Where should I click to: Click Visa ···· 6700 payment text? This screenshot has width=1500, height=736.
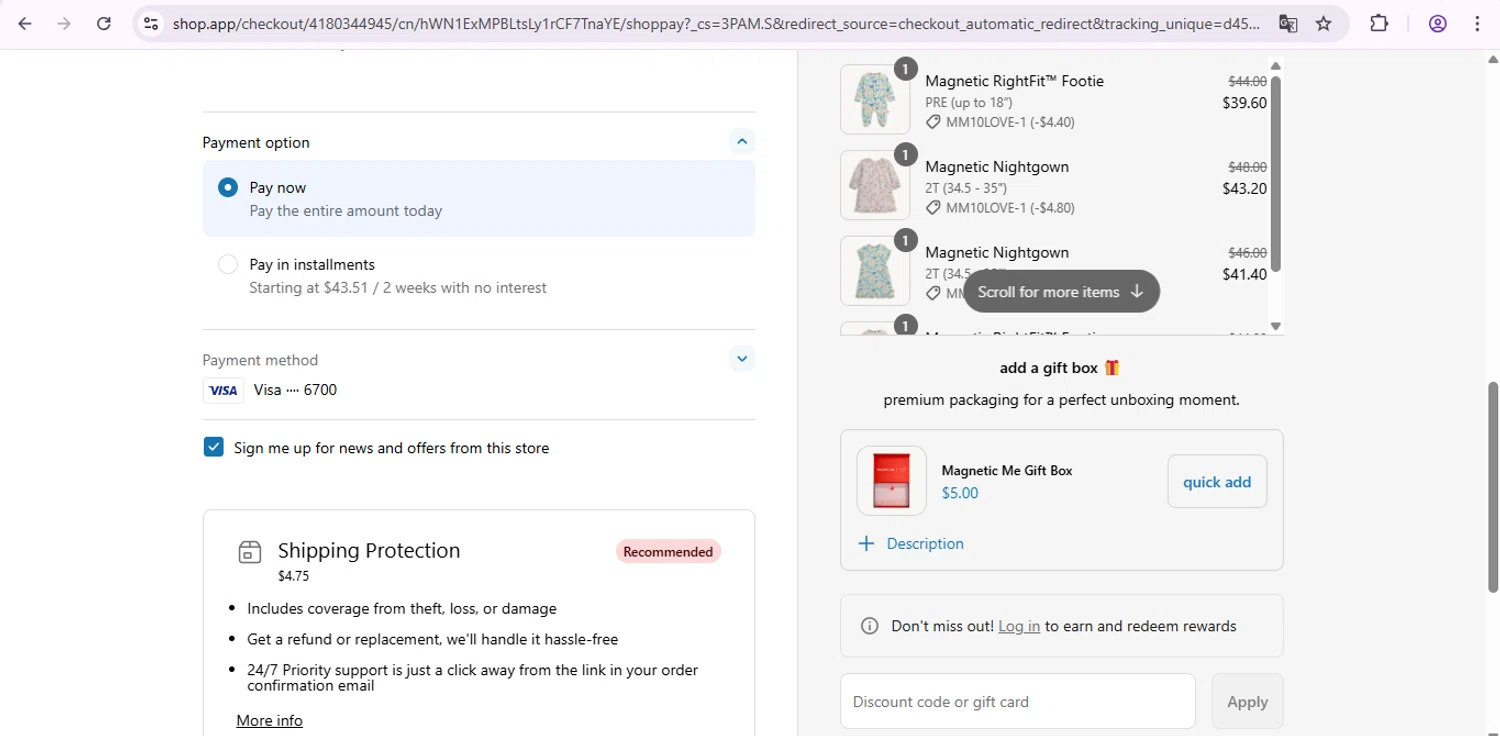point(295,390)
